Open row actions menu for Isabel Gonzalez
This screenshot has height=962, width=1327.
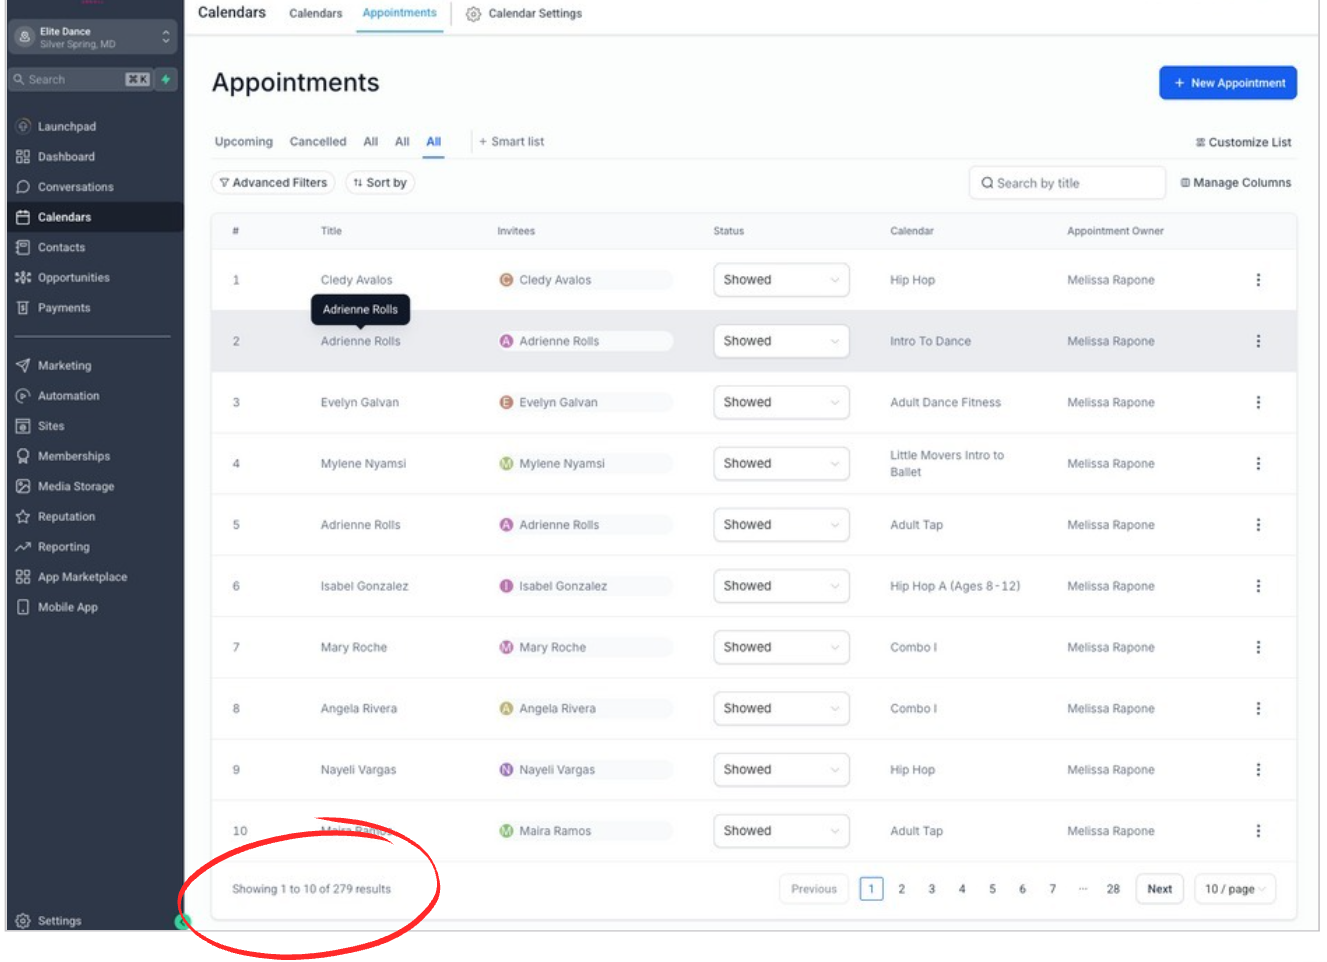[x=1258, y=586]
